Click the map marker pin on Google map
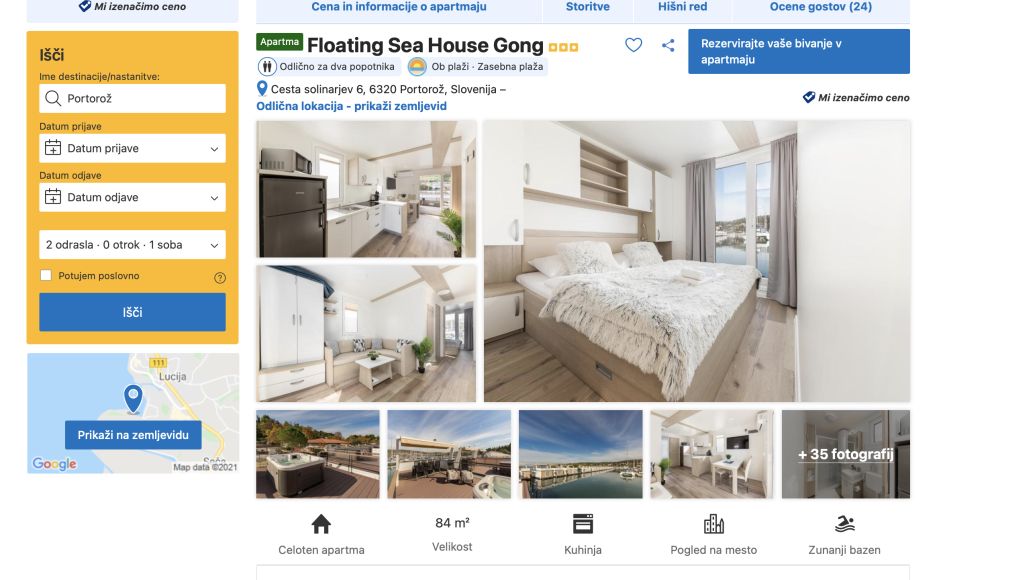Viewport: 1024px width, 580px height. click(x=133, y=398)
